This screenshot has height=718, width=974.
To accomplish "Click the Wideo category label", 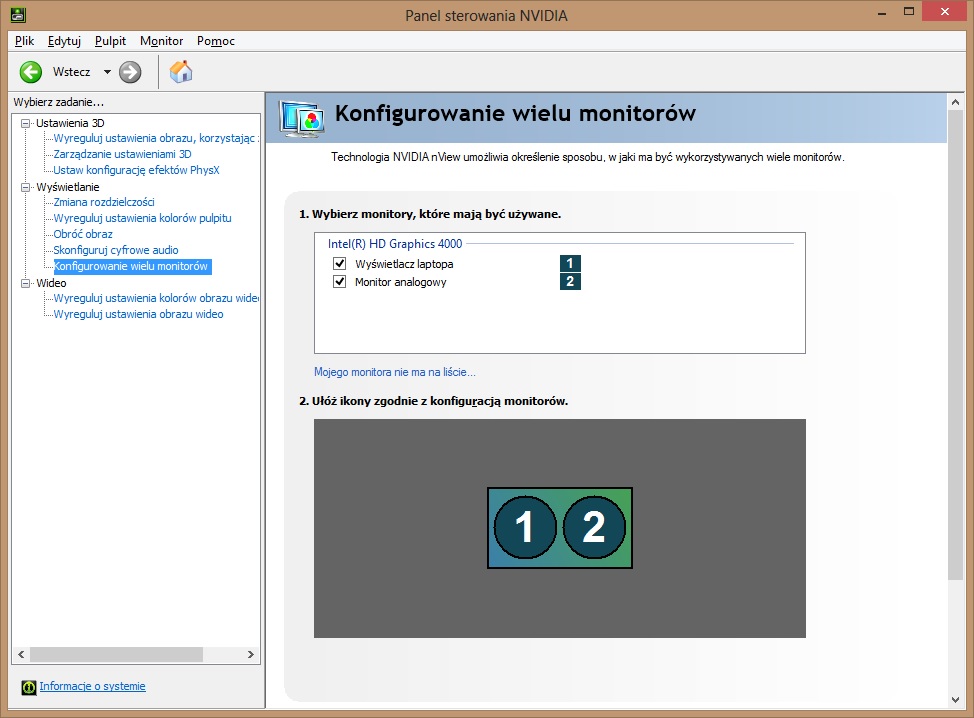I will (x=51, y=283).
